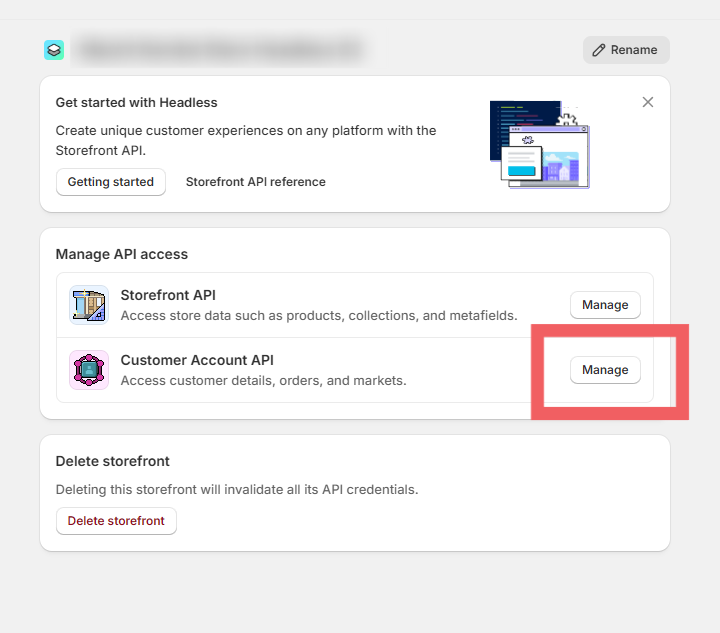Click the Storefront API heading text

[168, 295]
